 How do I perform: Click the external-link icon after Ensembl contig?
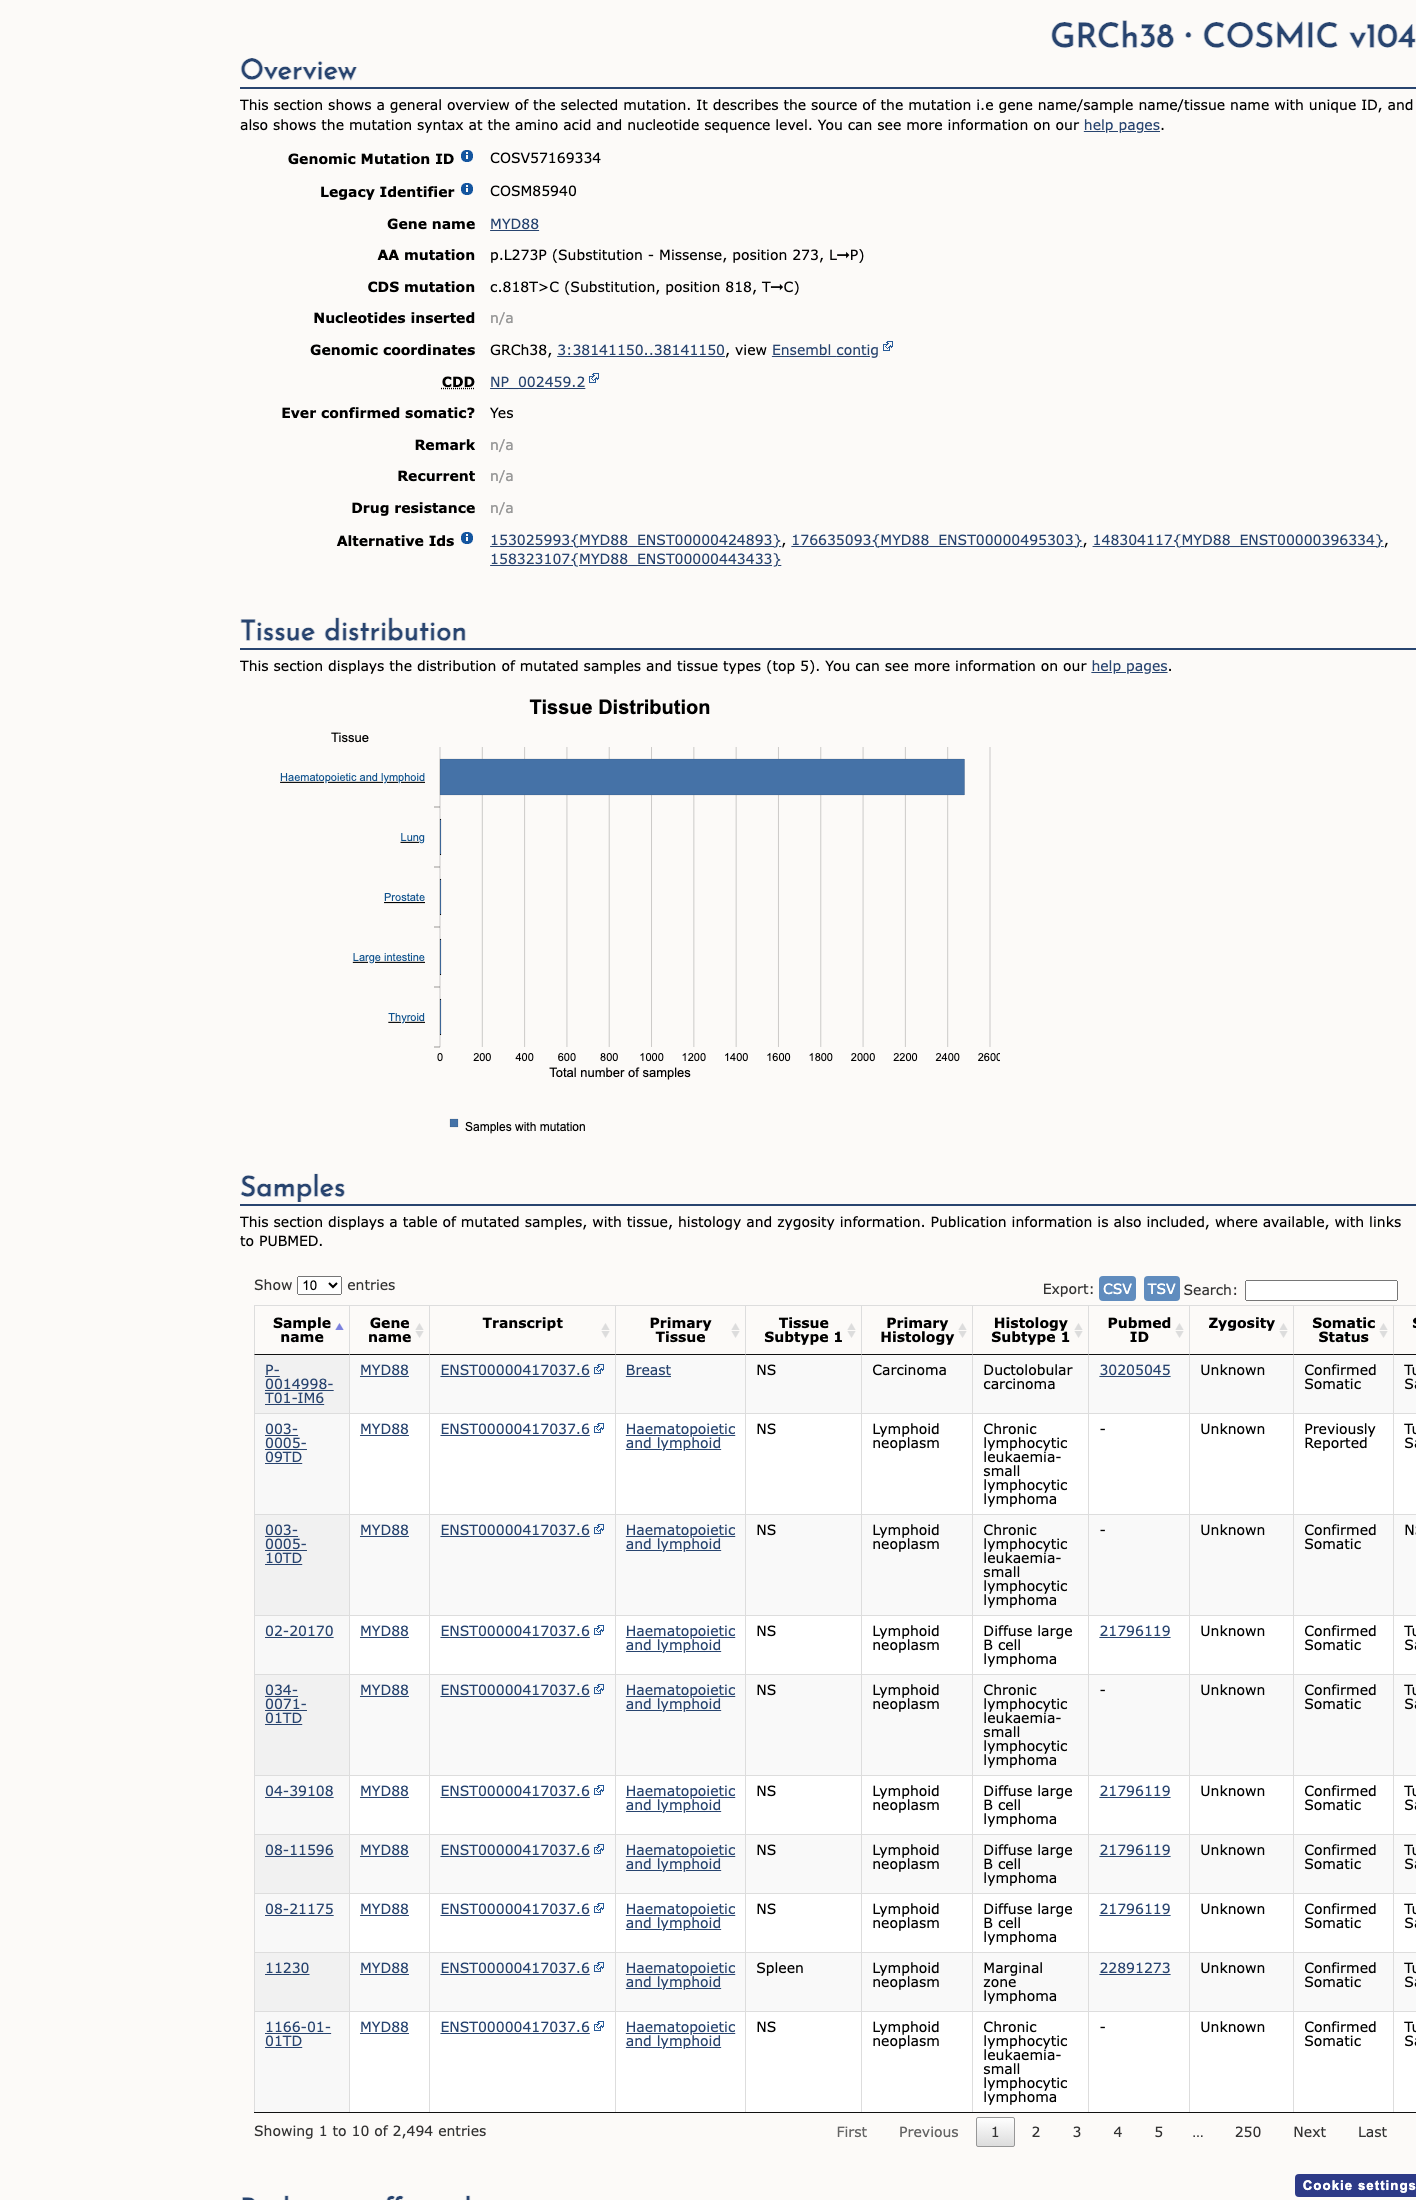point(888,347)
